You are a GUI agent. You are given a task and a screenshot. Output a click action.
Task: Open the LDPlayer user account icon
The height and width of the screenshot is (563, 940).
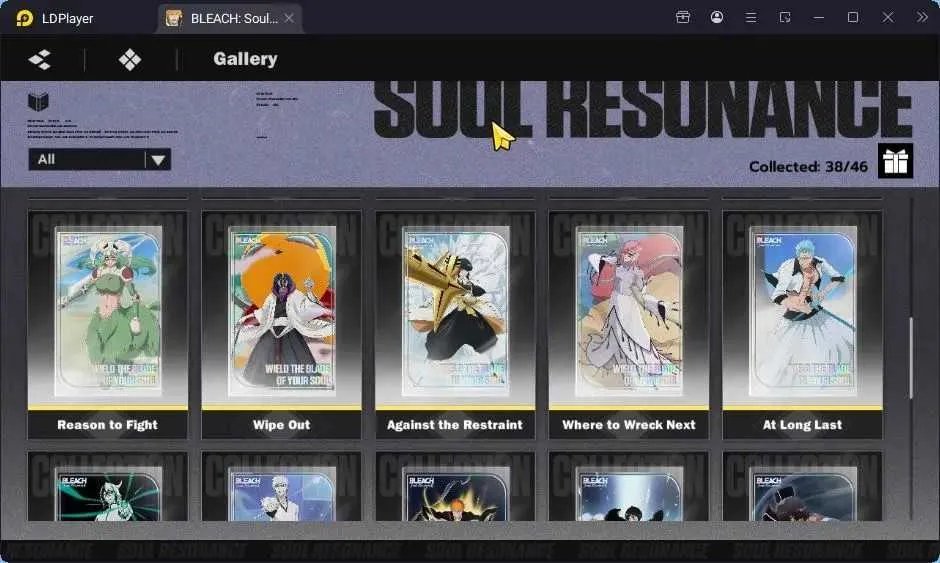click(716, 17)
